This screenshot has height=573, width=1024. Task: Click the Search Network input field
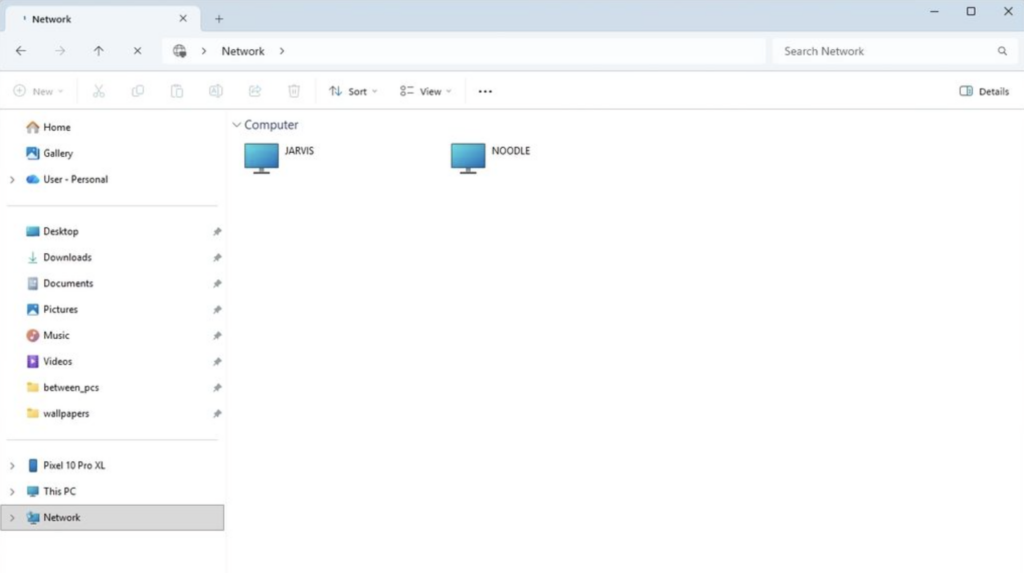coord(880,51)
